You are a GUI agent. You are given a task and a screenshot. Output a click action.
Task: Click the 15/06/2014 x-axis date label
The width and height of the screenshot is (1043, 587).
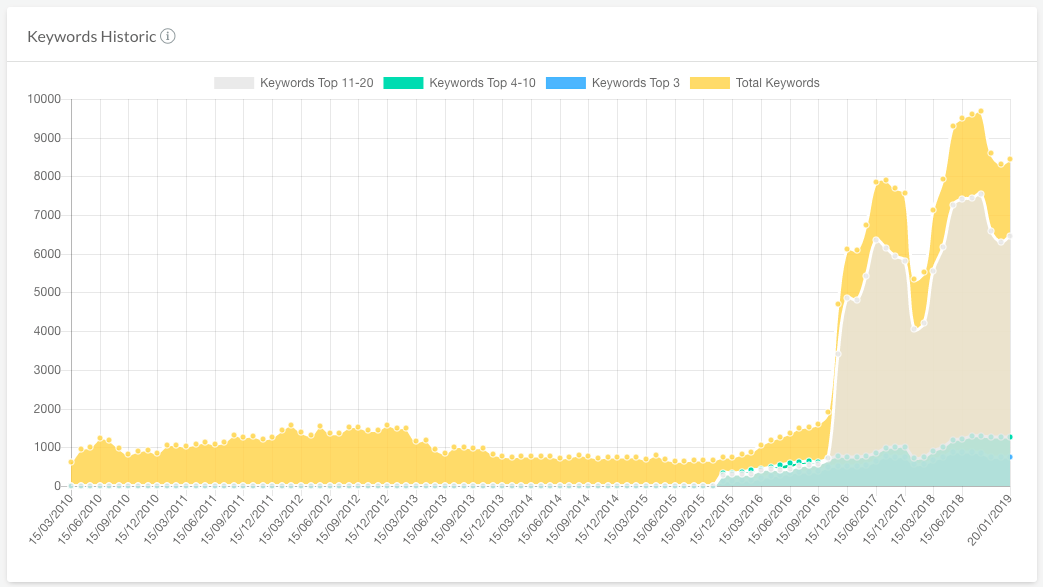539,520
